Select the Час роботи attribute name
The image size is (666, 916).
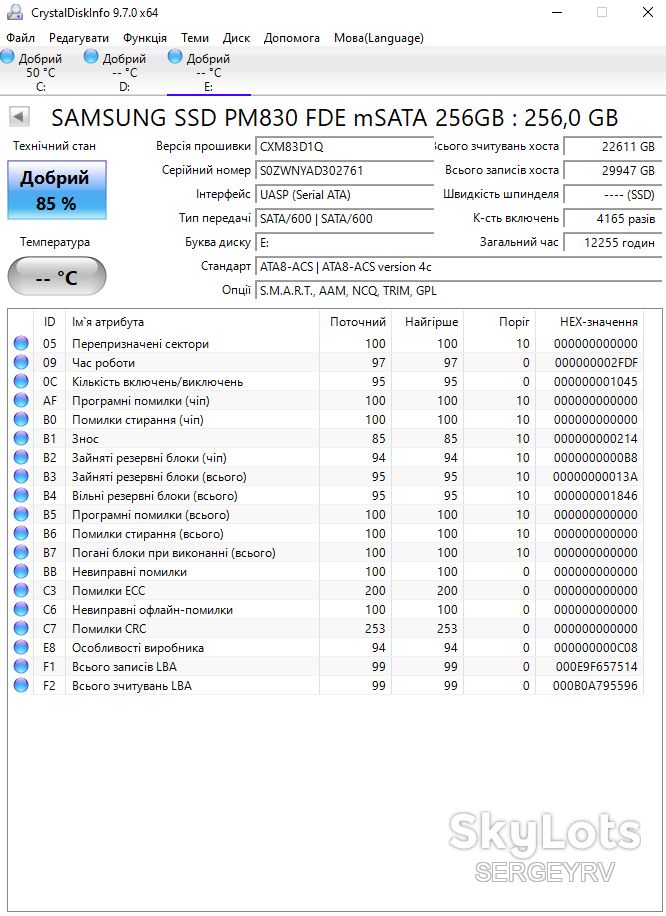pyautogui.click(x=103, y=363)
